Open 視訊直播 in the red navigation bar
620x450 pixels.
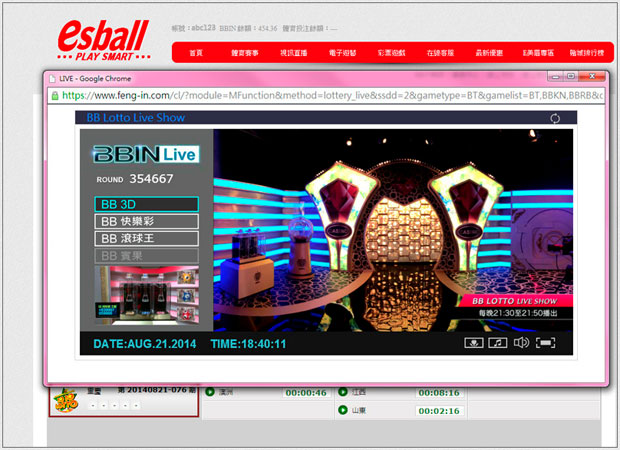294,53
